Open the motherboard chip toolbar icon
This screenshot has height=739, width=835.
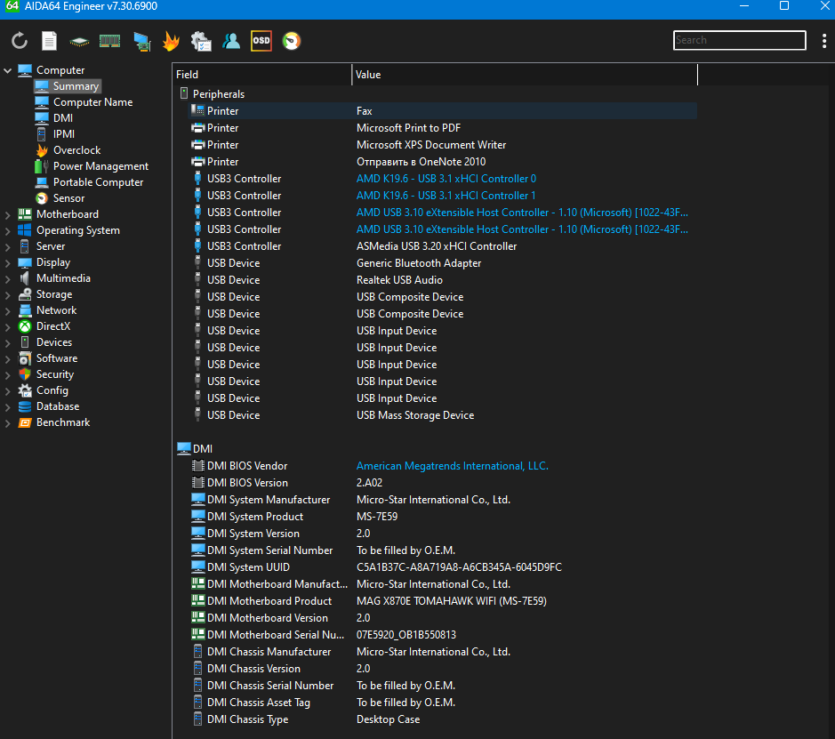[x=79, y=42]
